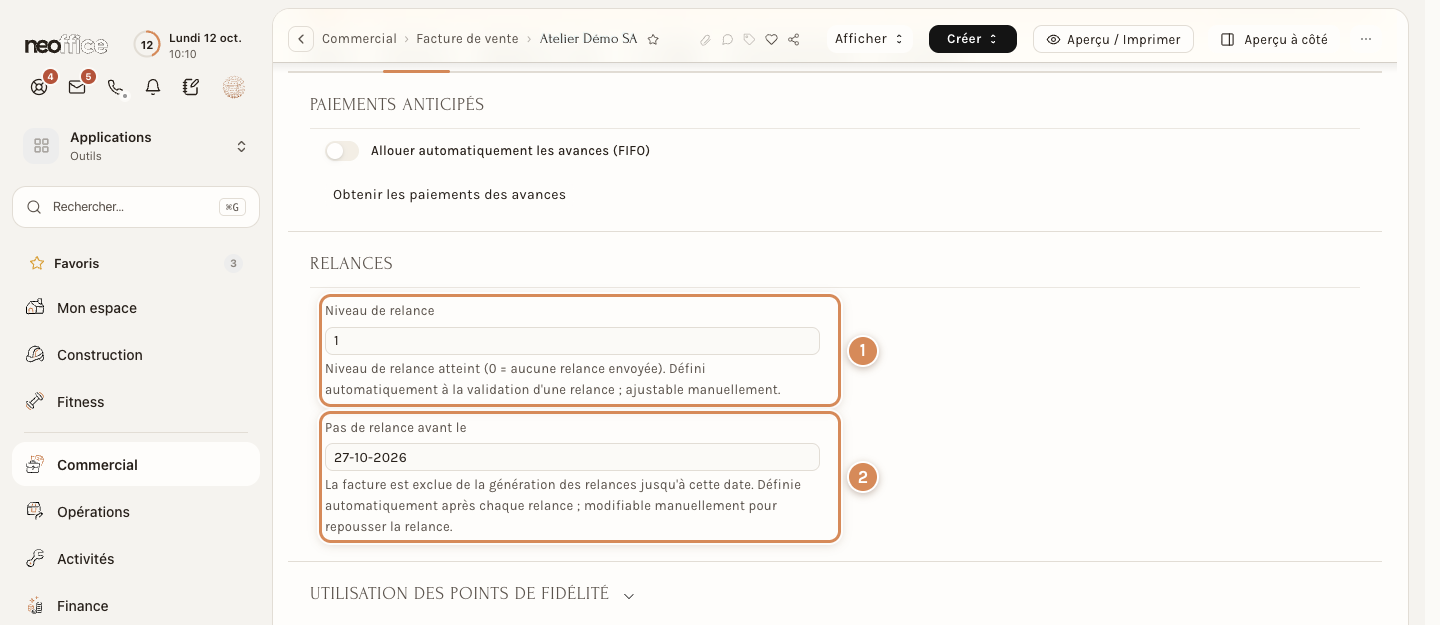Screen dimensions: 1440x625
Task: Select the Commercial module
Action: click(x=136, y=465)
